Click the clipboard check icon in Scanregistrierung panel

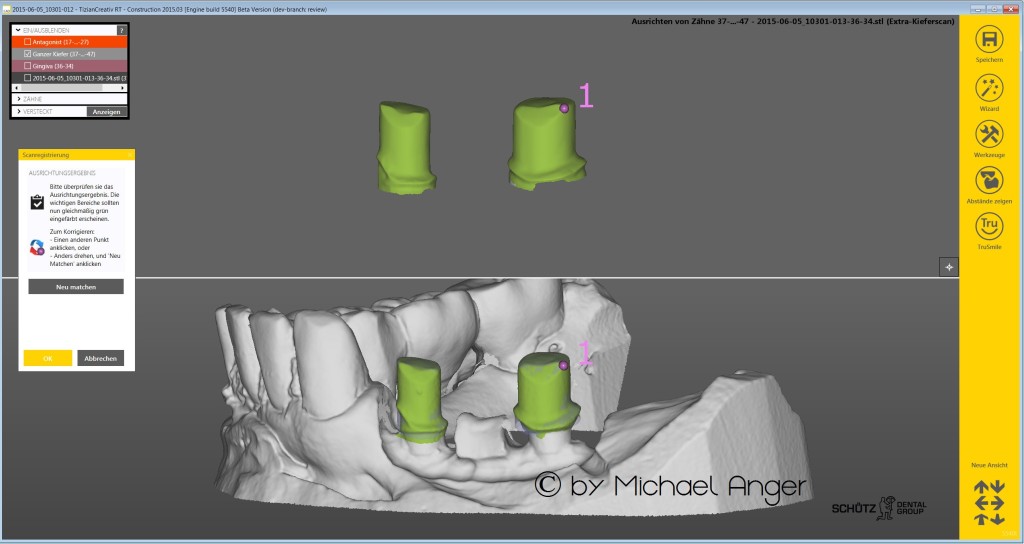tap(37, 202)
